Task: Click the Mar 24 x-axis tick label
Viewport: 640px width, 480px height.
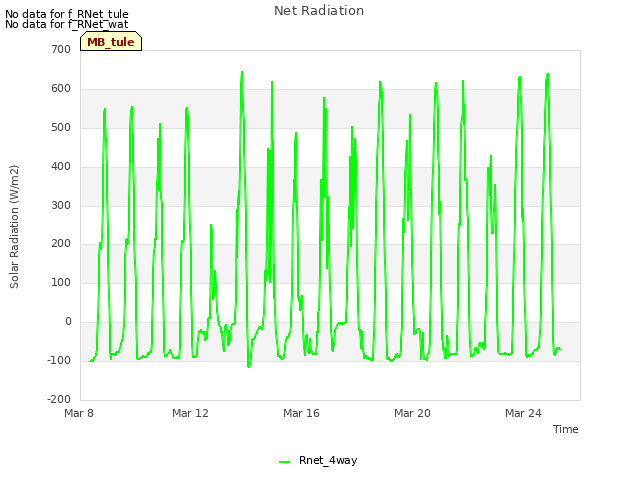Action: (x=523, y=413)
